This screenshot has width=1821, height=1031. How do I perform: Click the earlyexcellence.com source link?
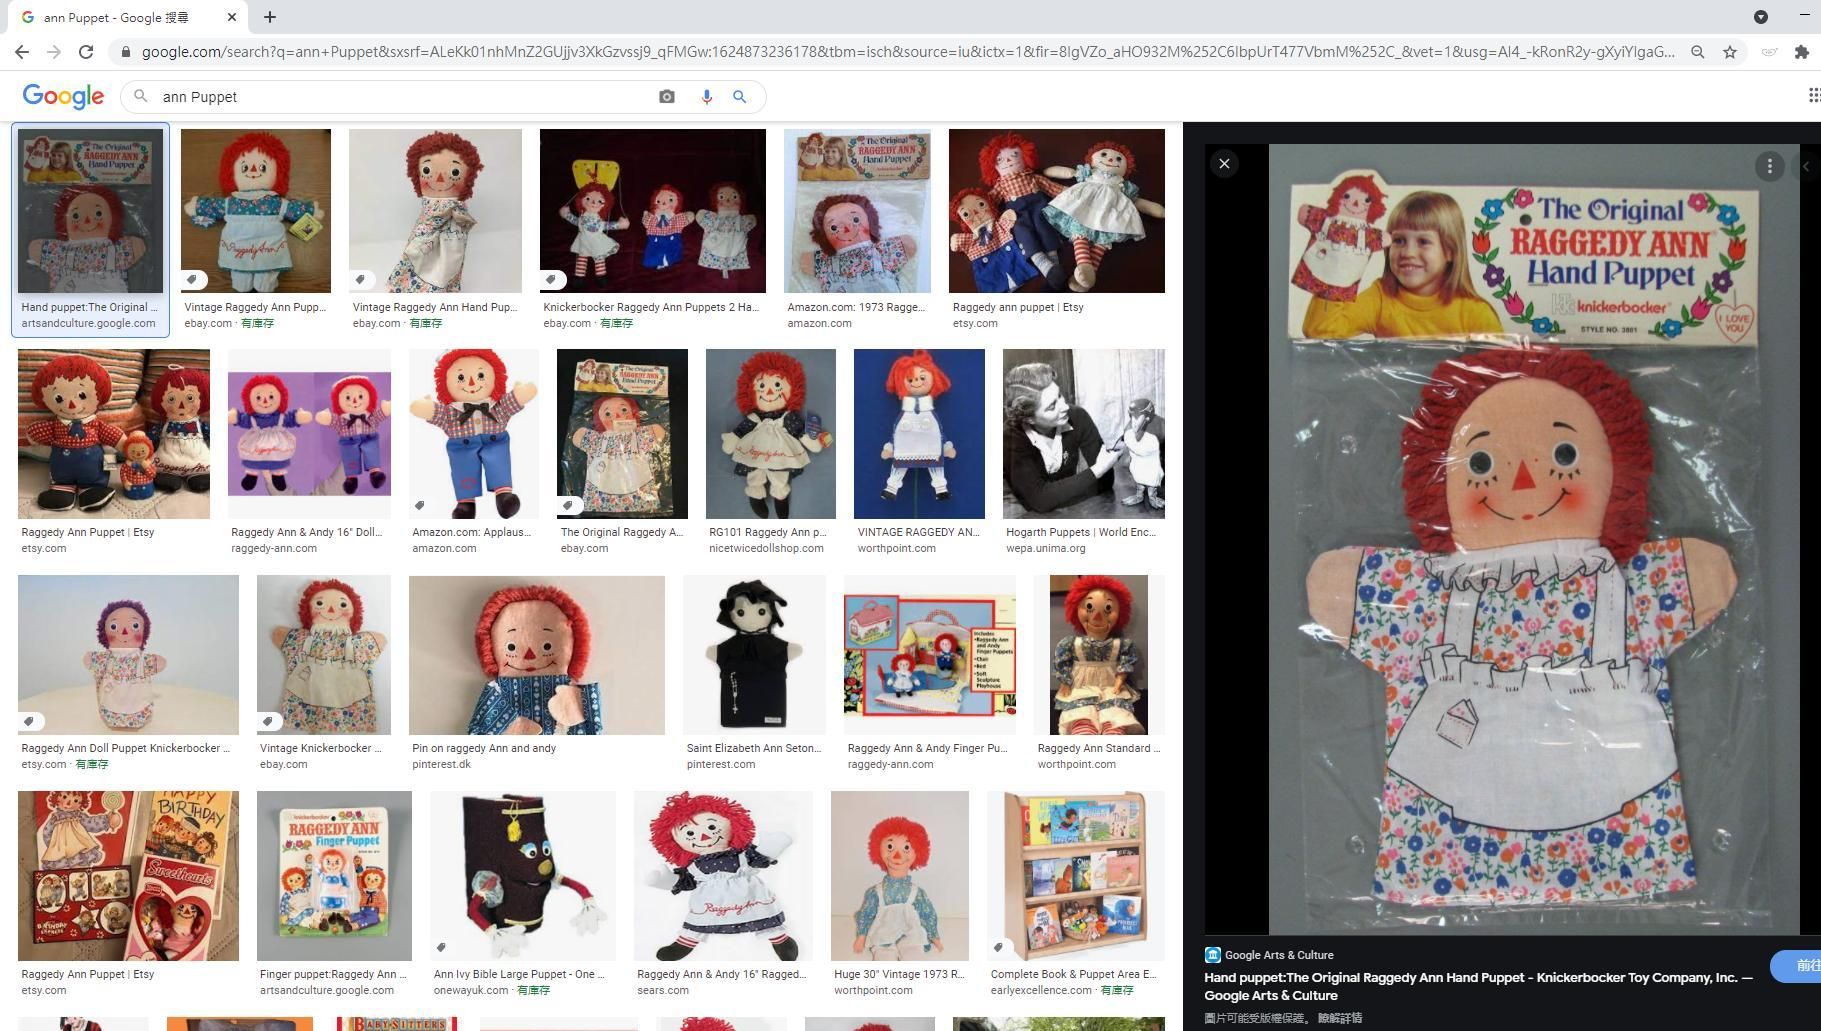[1041, 990]
